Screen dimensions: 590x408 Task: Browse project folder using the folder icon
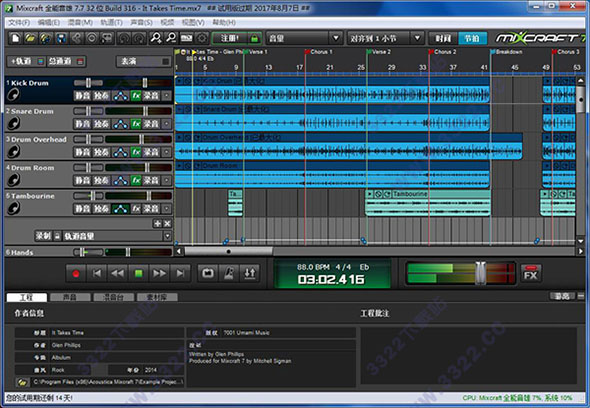23,382
